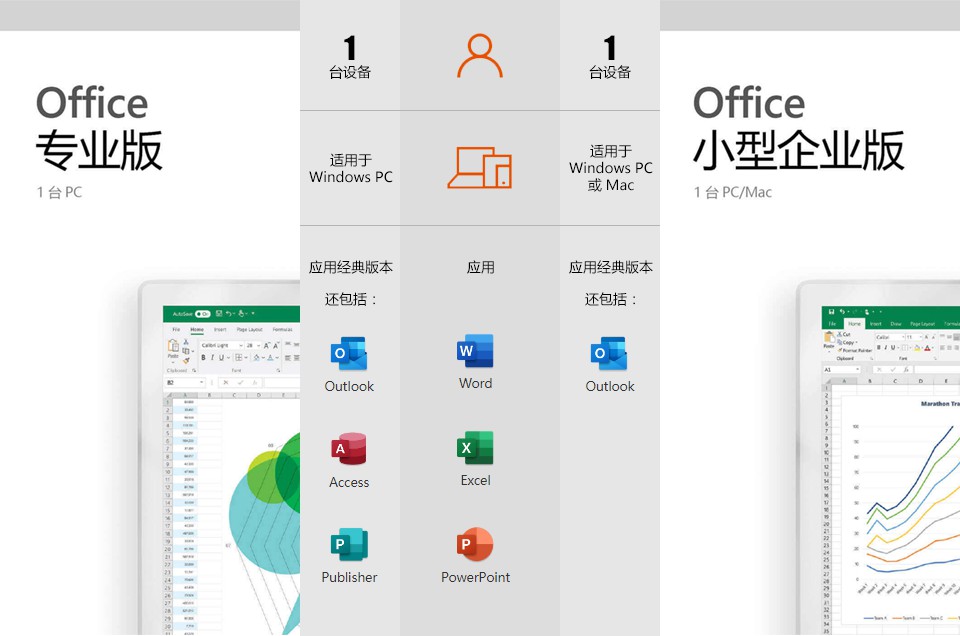Select the "PowerPoint" label text
This screenshot has height=636, width=960.
pos(476,577)
